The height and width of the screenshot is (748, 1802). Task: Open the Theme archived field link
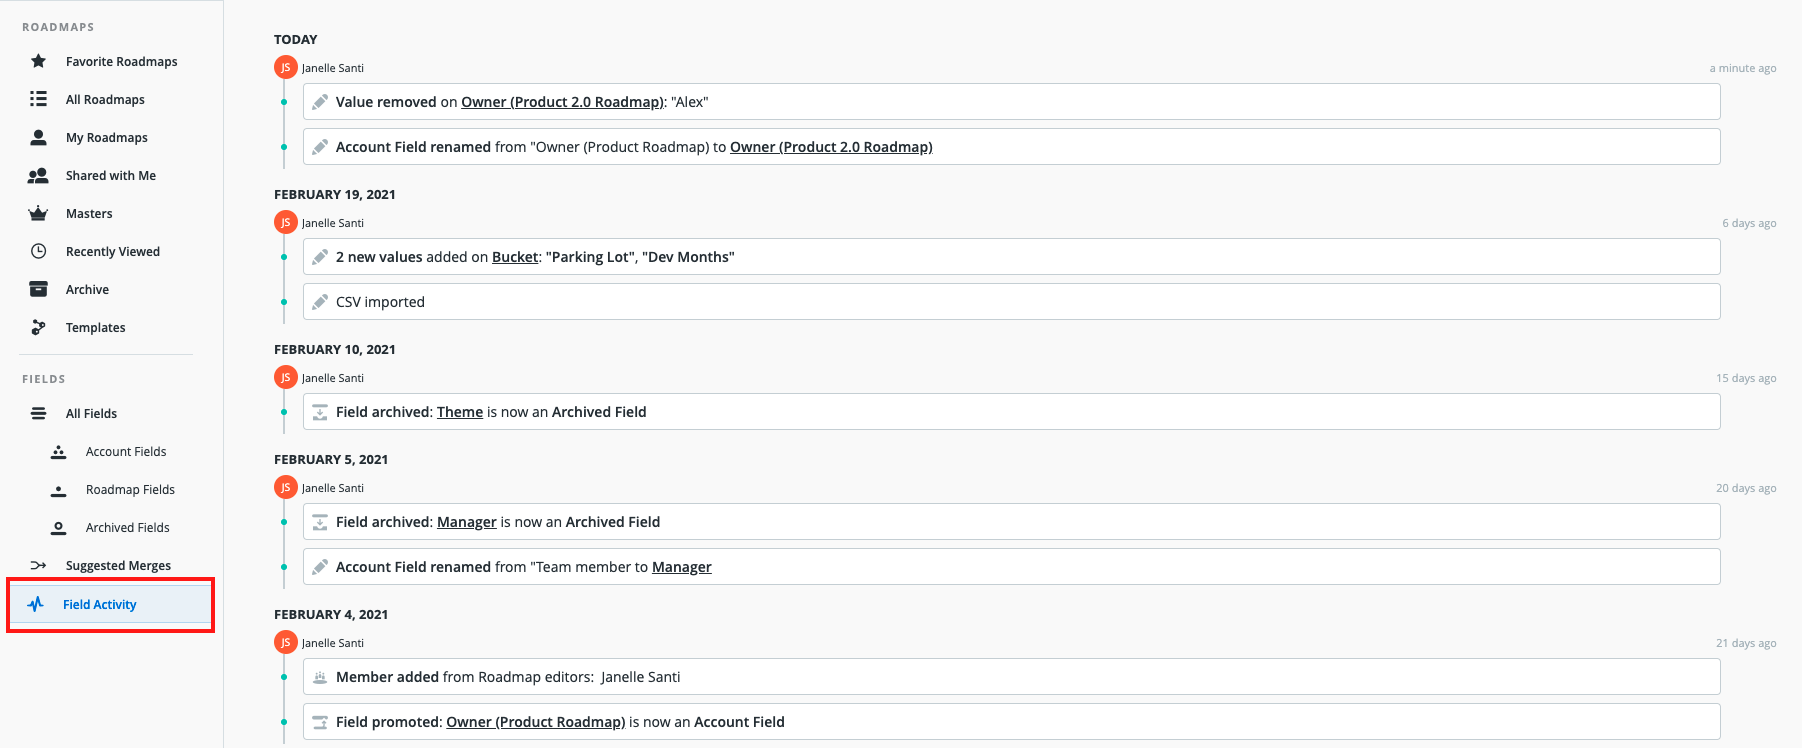click(x=460, y=412)
